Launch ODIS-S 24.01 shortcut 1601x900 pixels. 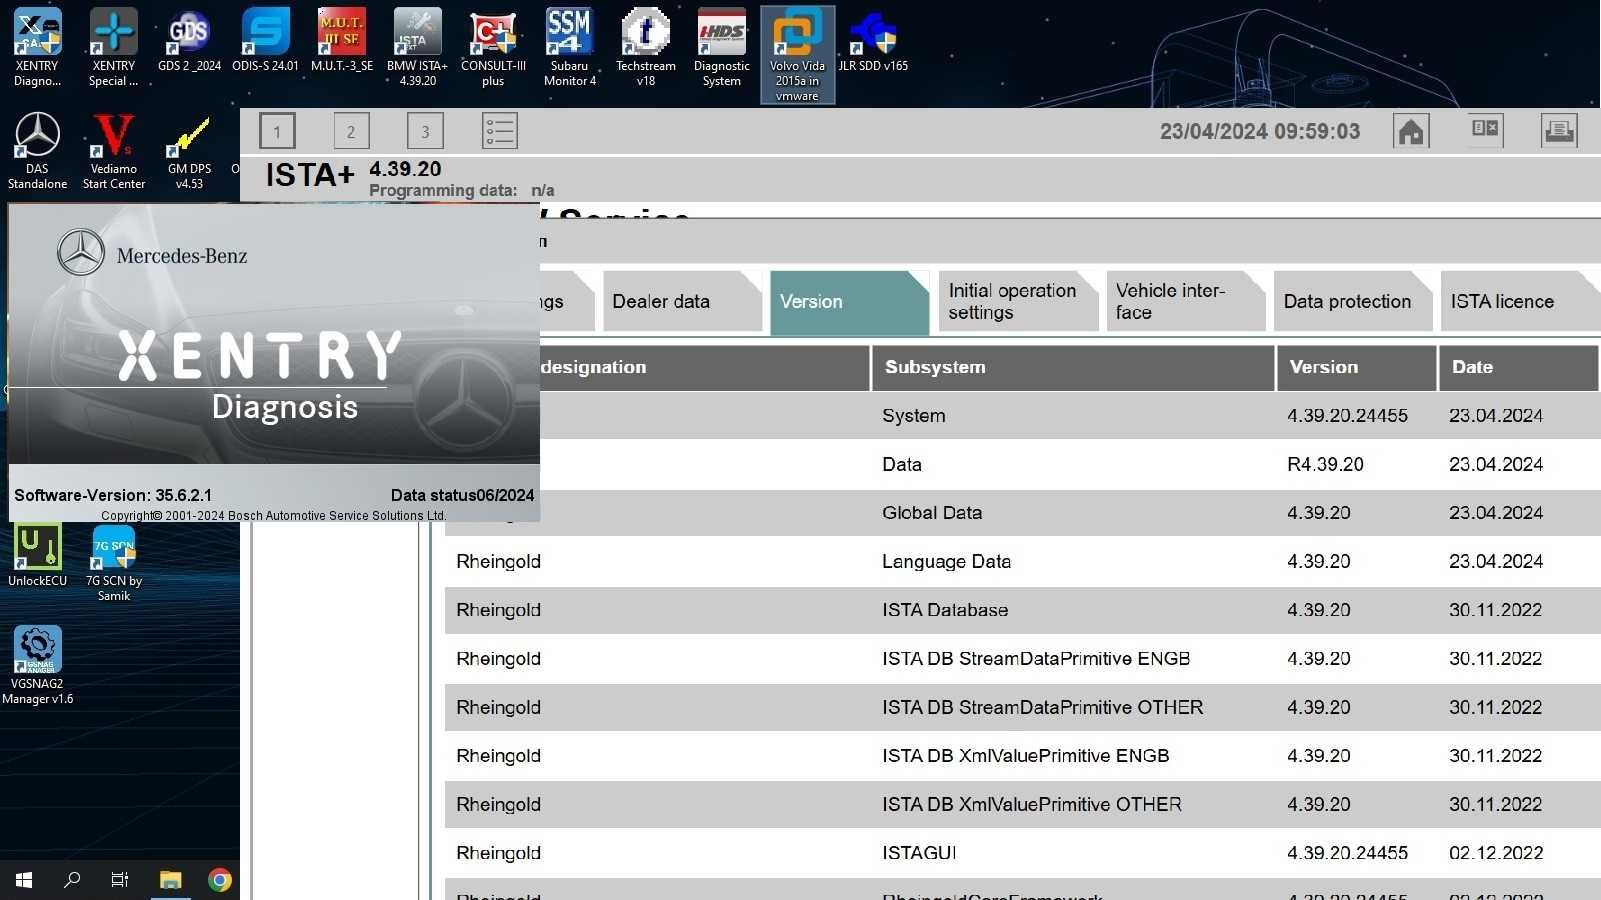[x=265, y=40]
